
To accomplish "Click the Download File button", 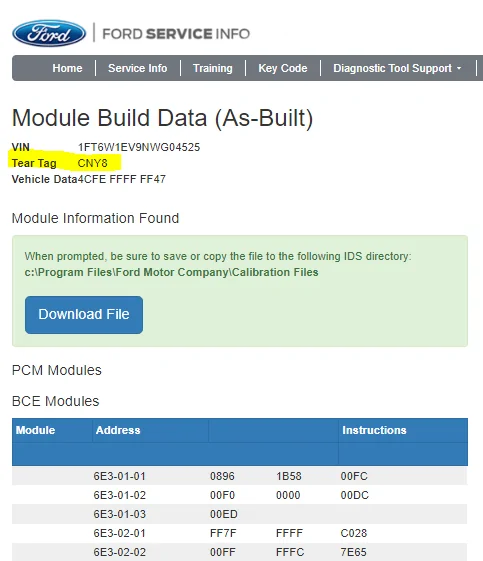I will tap(84, 314).
